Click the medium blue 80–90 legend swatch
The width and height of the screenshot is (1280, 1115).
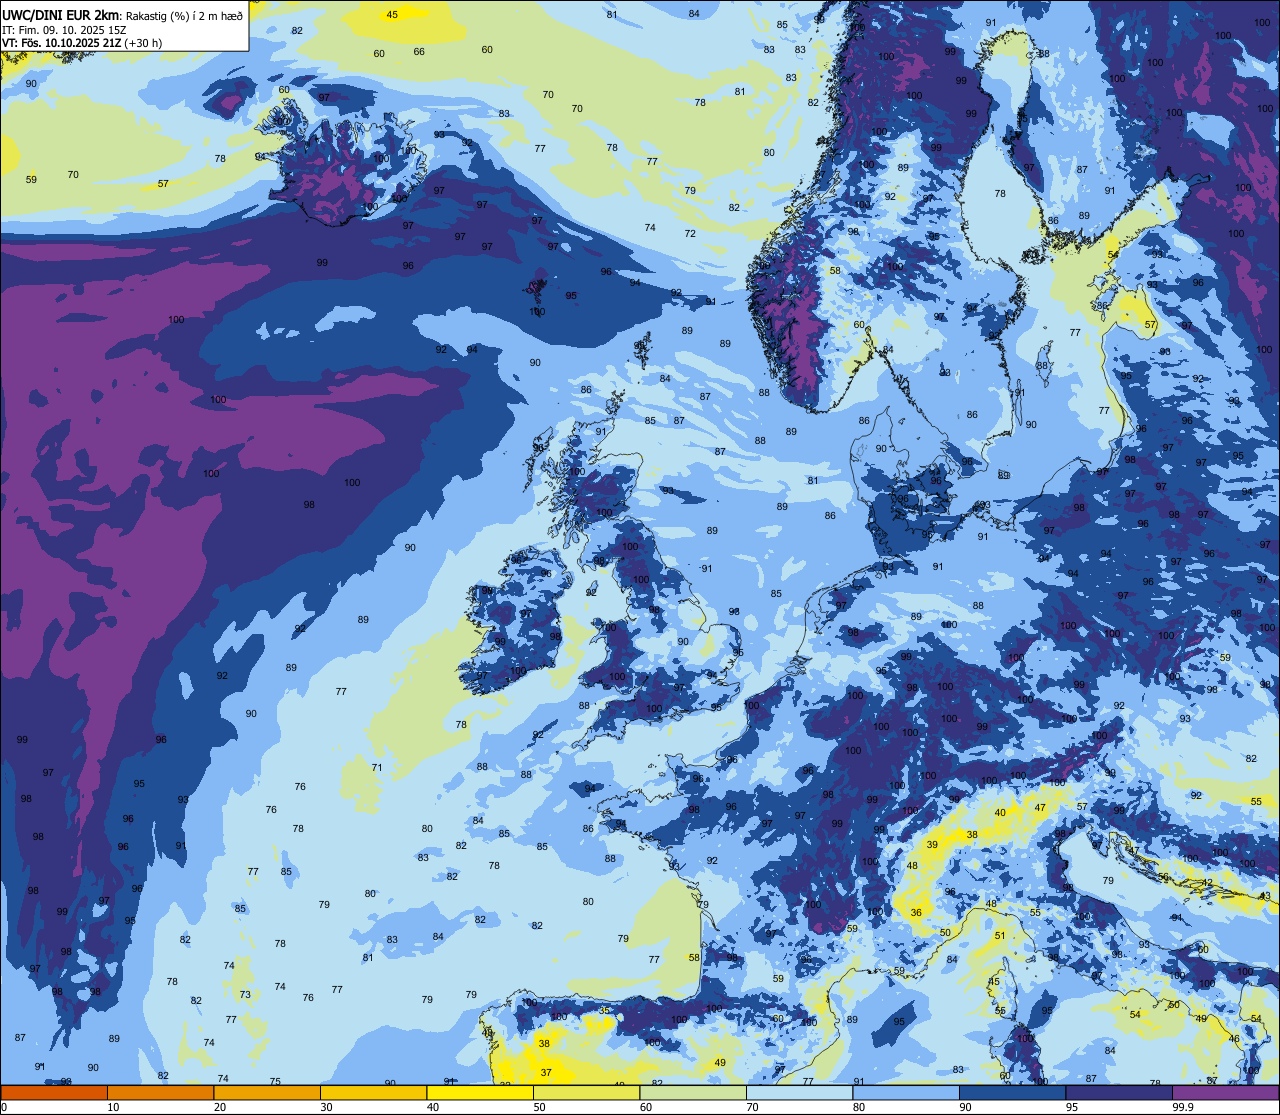pyautogui.click(x=906, y=1093)
